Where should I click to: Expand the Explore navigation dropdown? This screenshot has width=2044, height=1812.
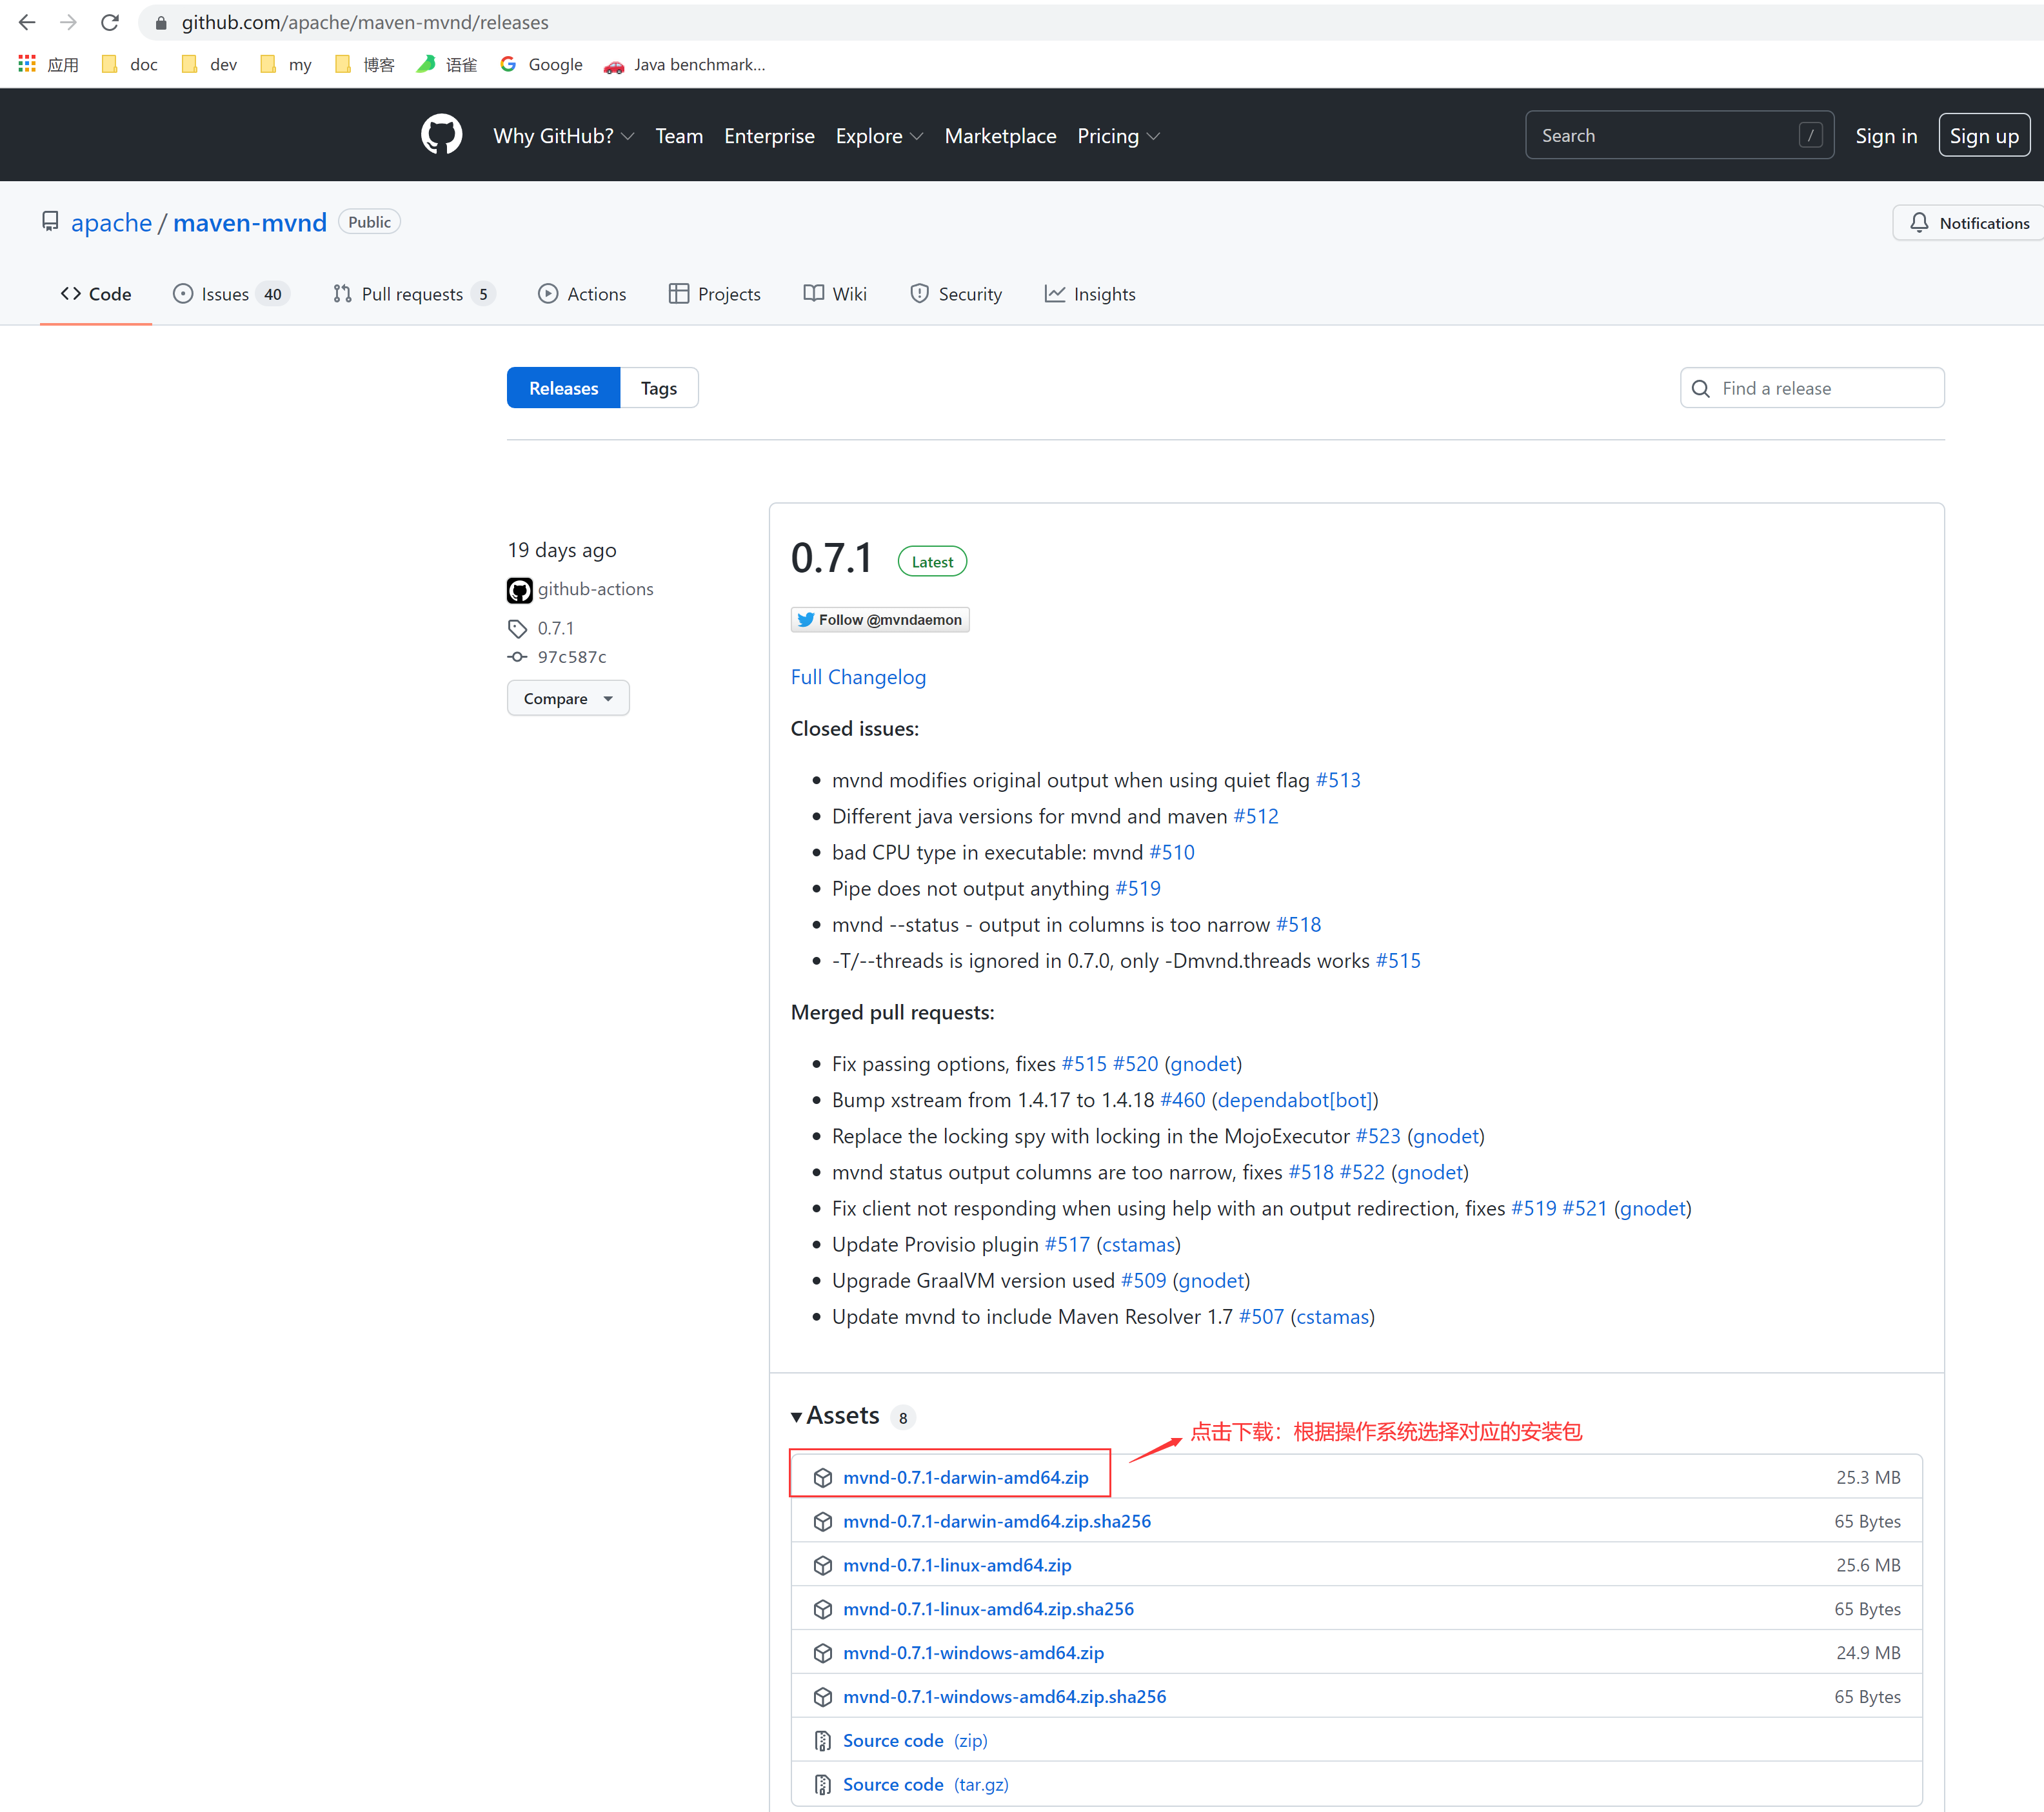[x=879, y=136]
